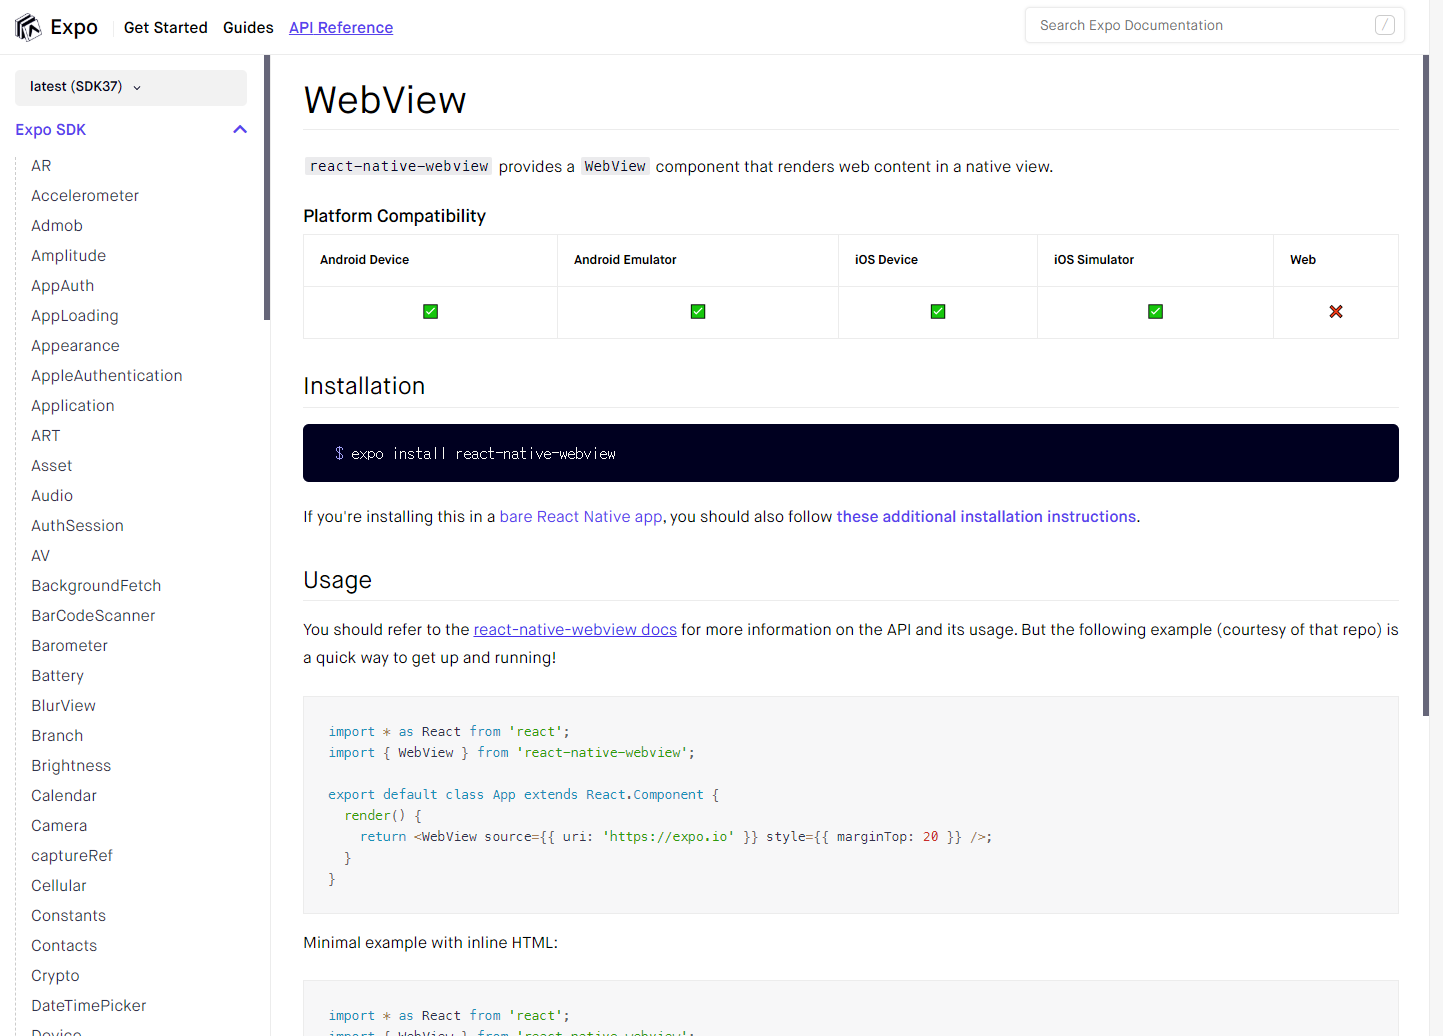Open AuthSession in the sidebar
The width and height of the screenshot is (1443, 1036).
coord(77,526)
